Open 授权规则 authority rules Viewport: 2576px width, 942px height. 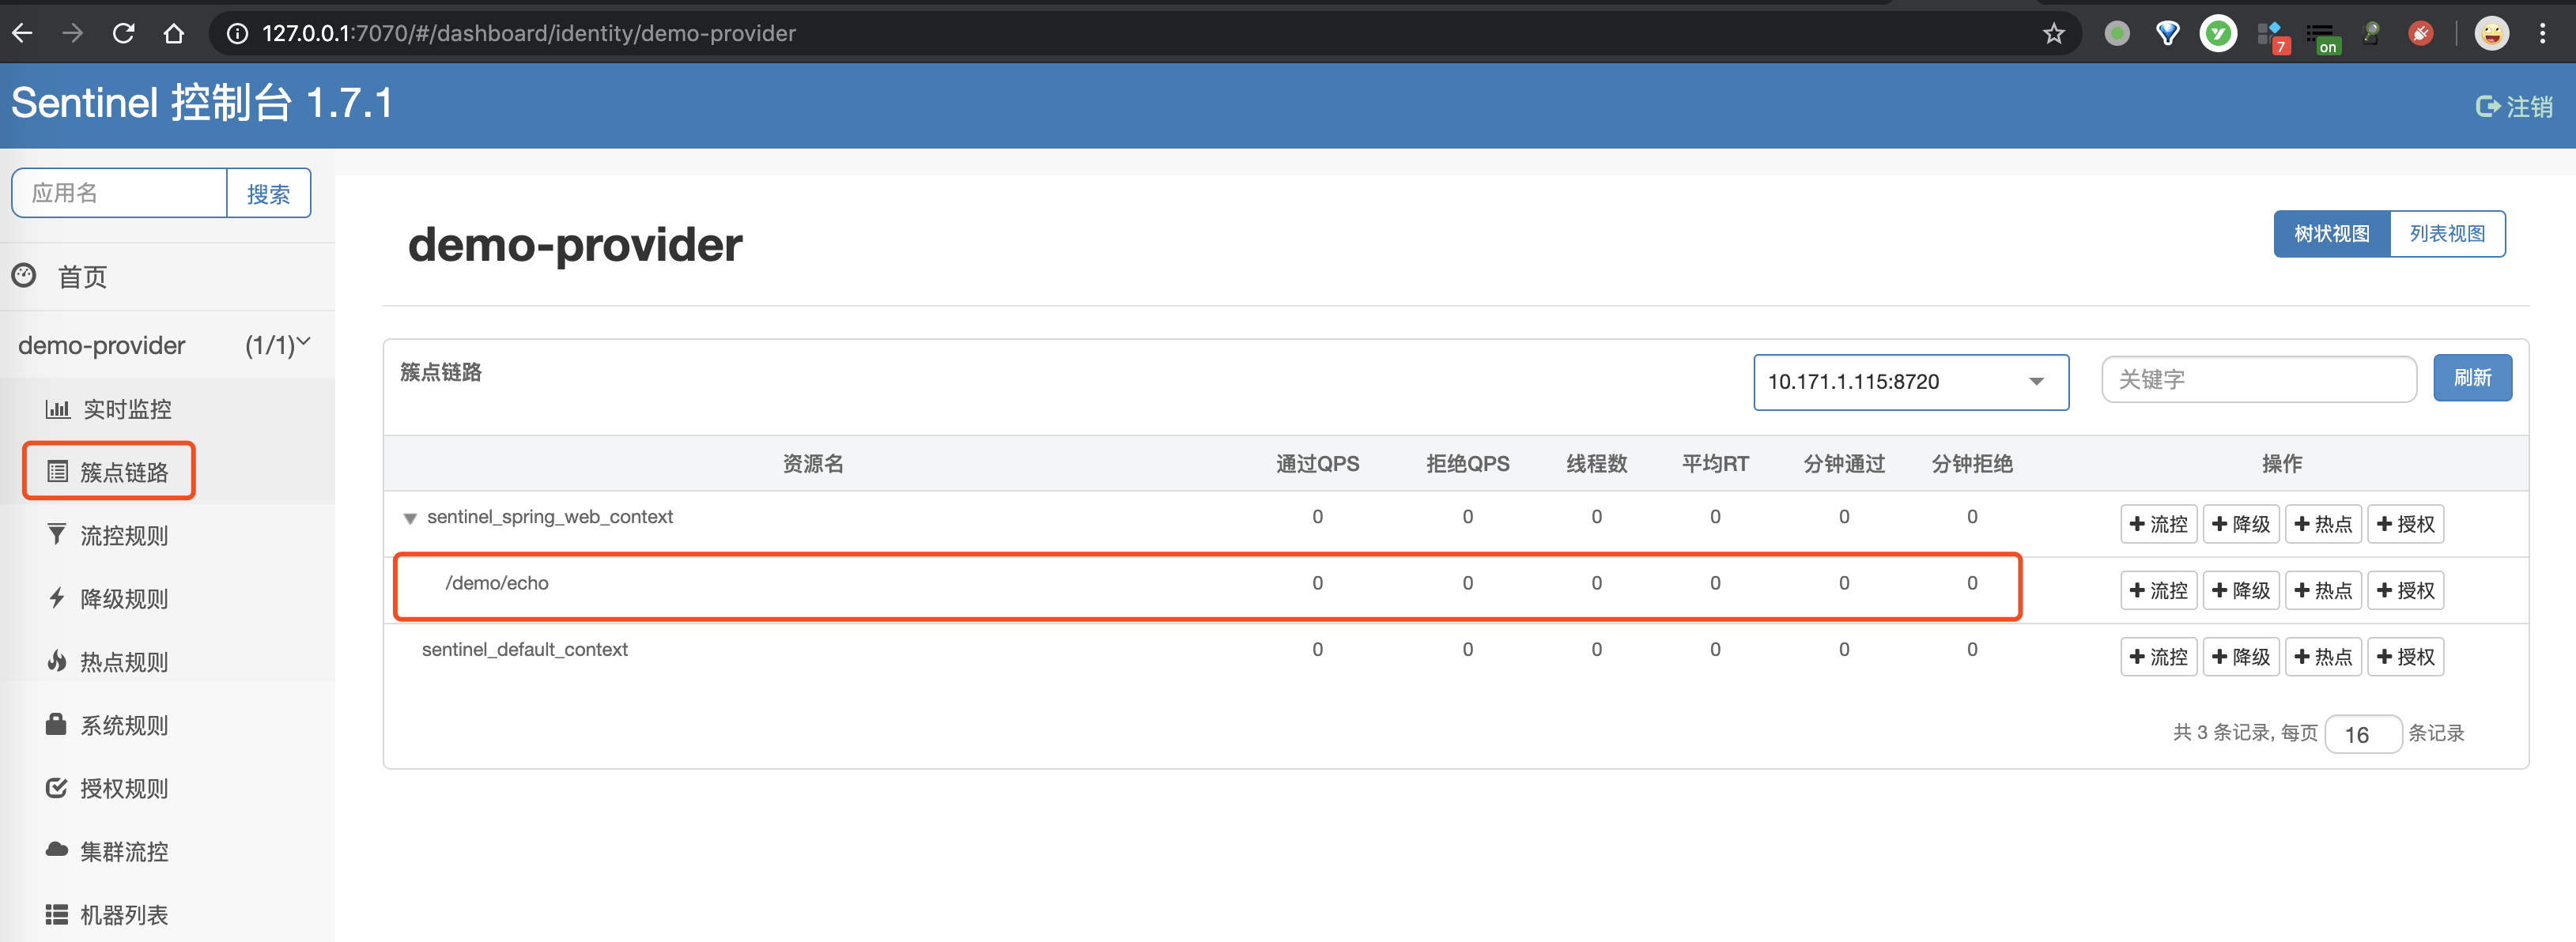click(x=123, y=788)
